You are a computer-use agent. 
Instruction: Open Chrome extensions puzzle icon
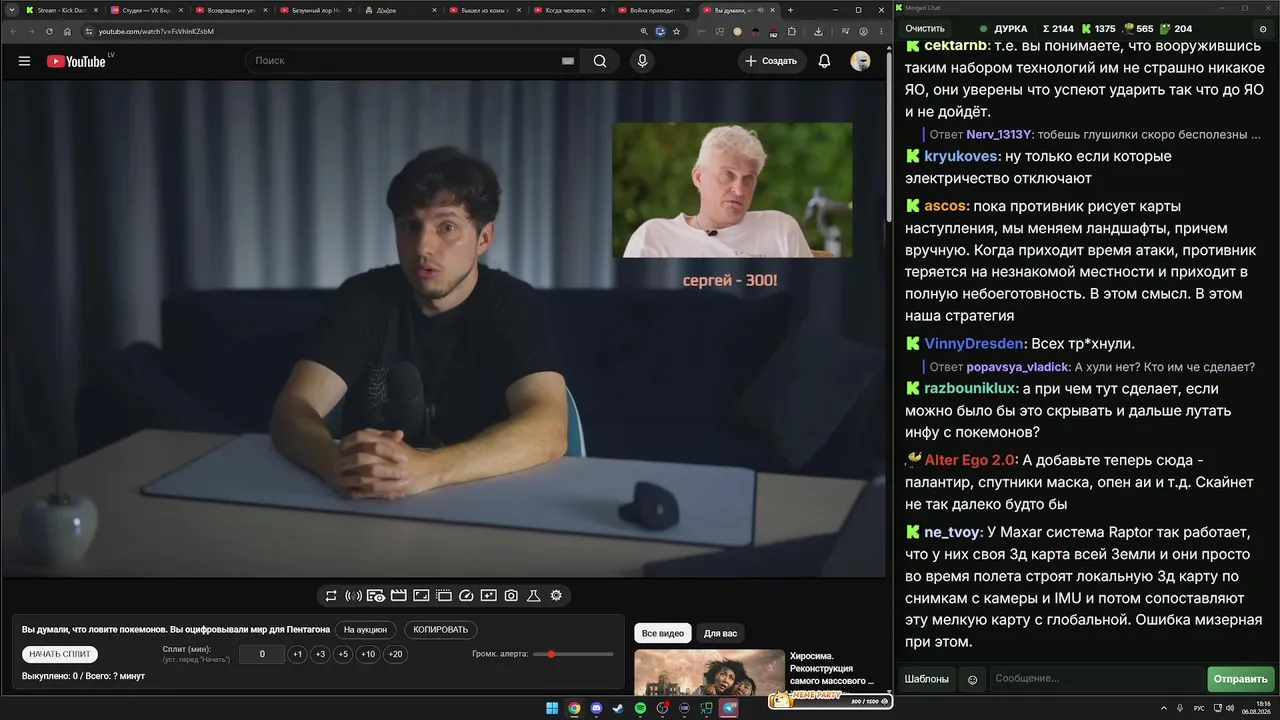[792, 31]
